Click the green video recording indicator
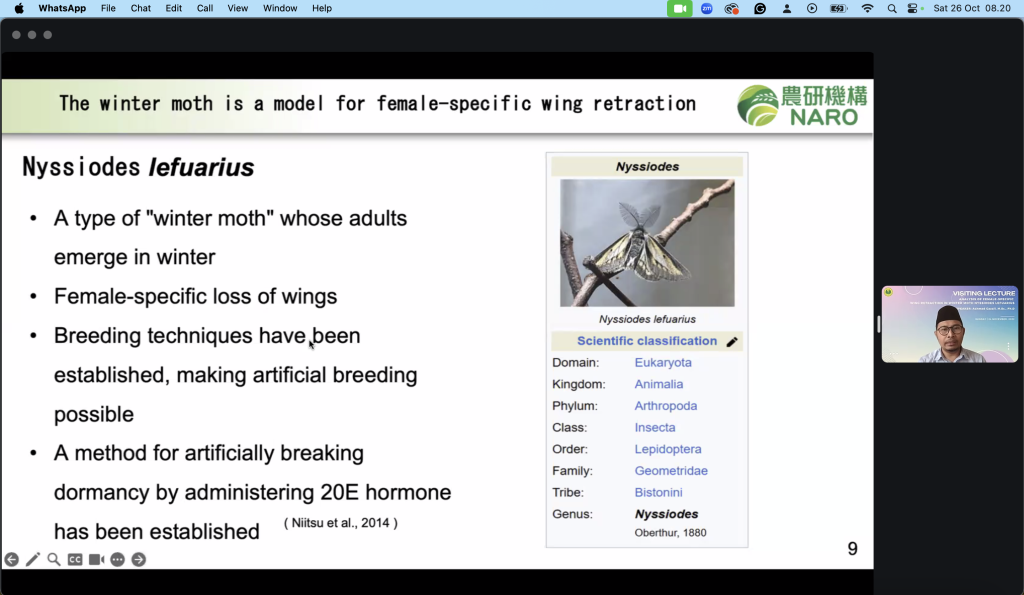This screenshot has width=1024, height=595. coord(679,8)
